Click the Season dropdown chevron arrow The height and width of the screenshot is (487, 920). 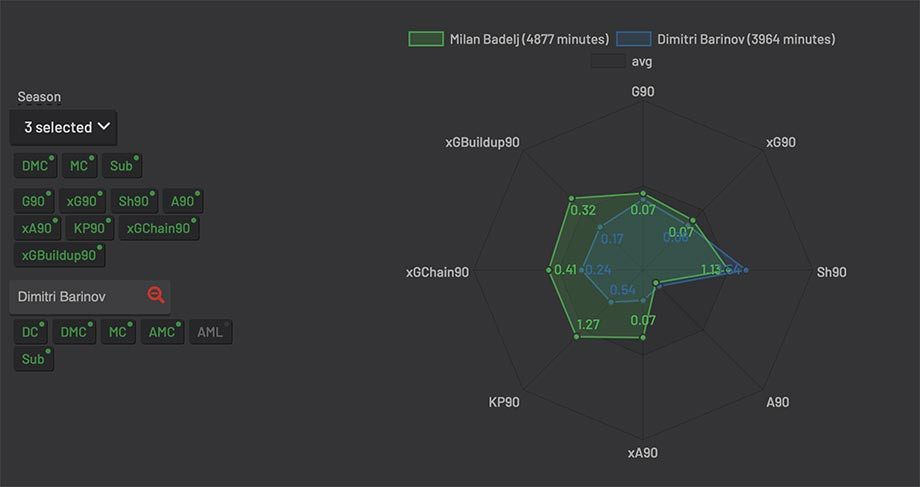(104, 126)
